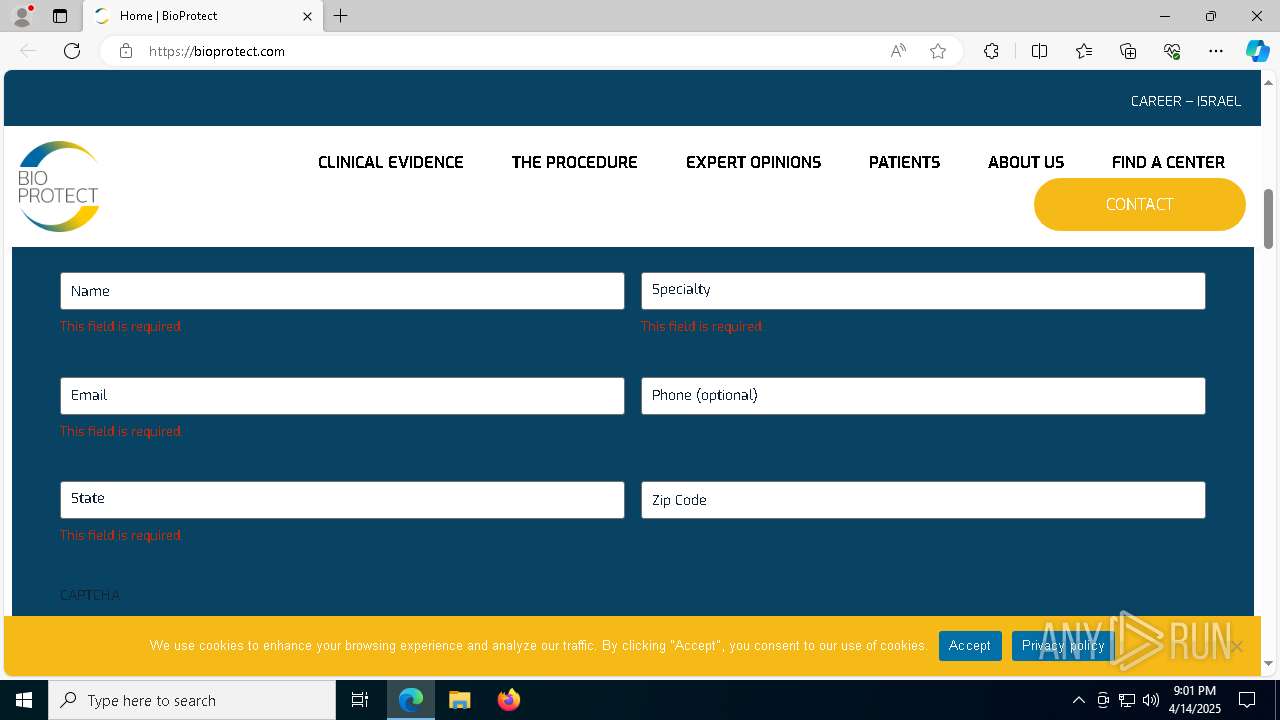Click the Read aloud icon
The width and height of the screenshot is (1280, 720).
898,51
